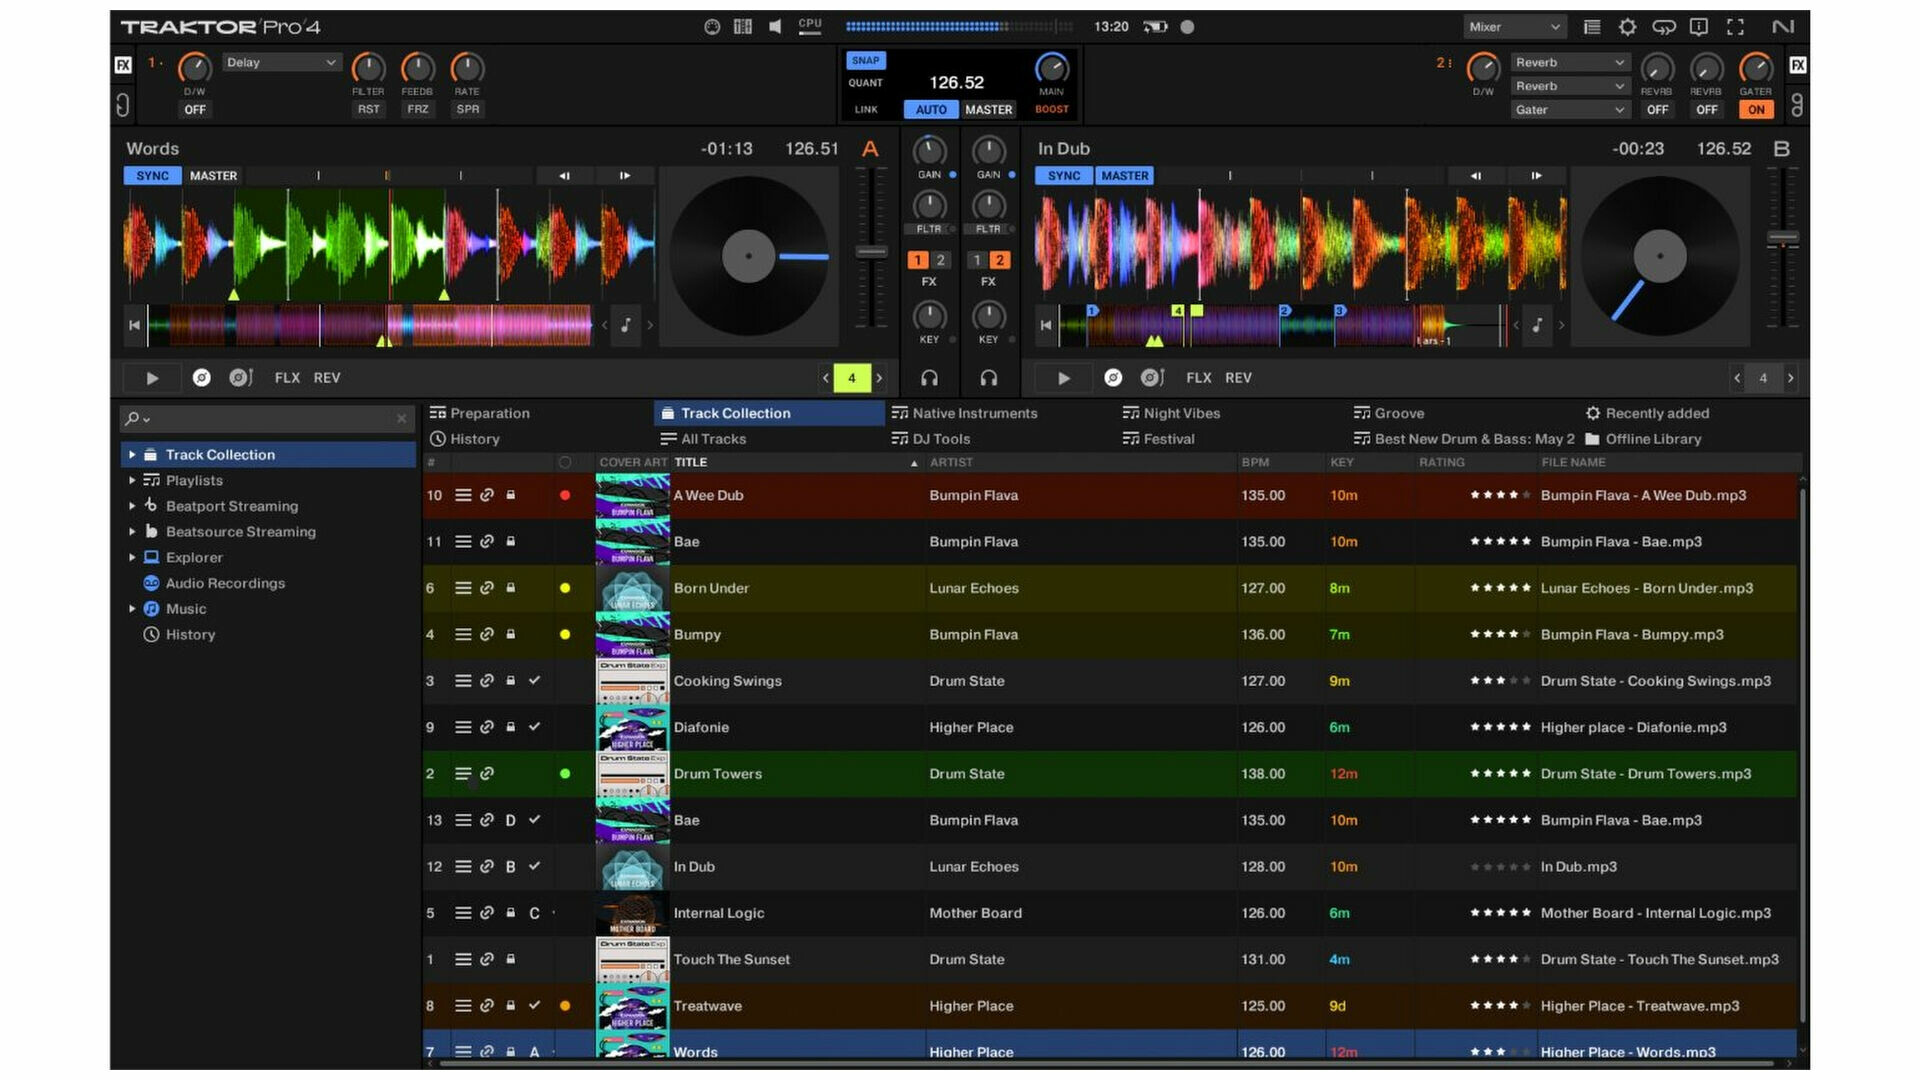Toggle SNAP mode in master panel

[x=865, y=60]
